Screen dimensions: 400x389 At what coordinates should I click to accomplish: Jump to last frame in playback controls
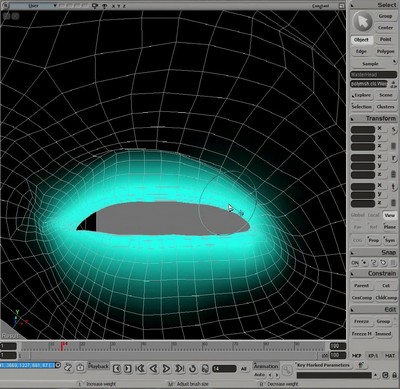pyautogui.click(x=179, y=368)
